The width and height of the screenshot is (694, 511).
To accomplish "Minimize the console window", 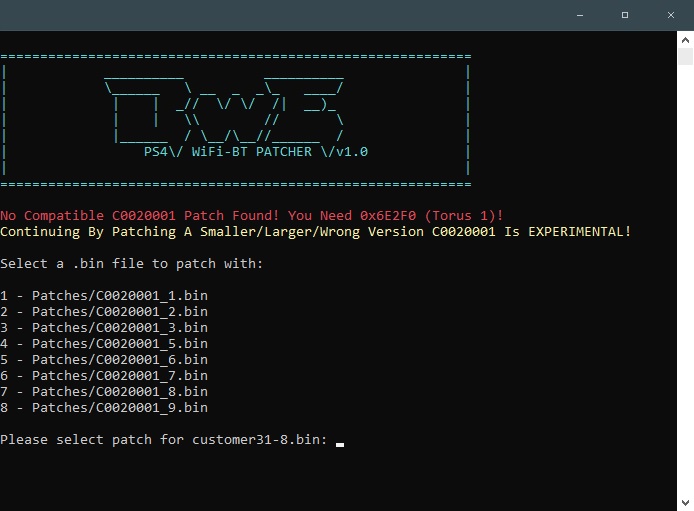I will (x=580, y=15).
